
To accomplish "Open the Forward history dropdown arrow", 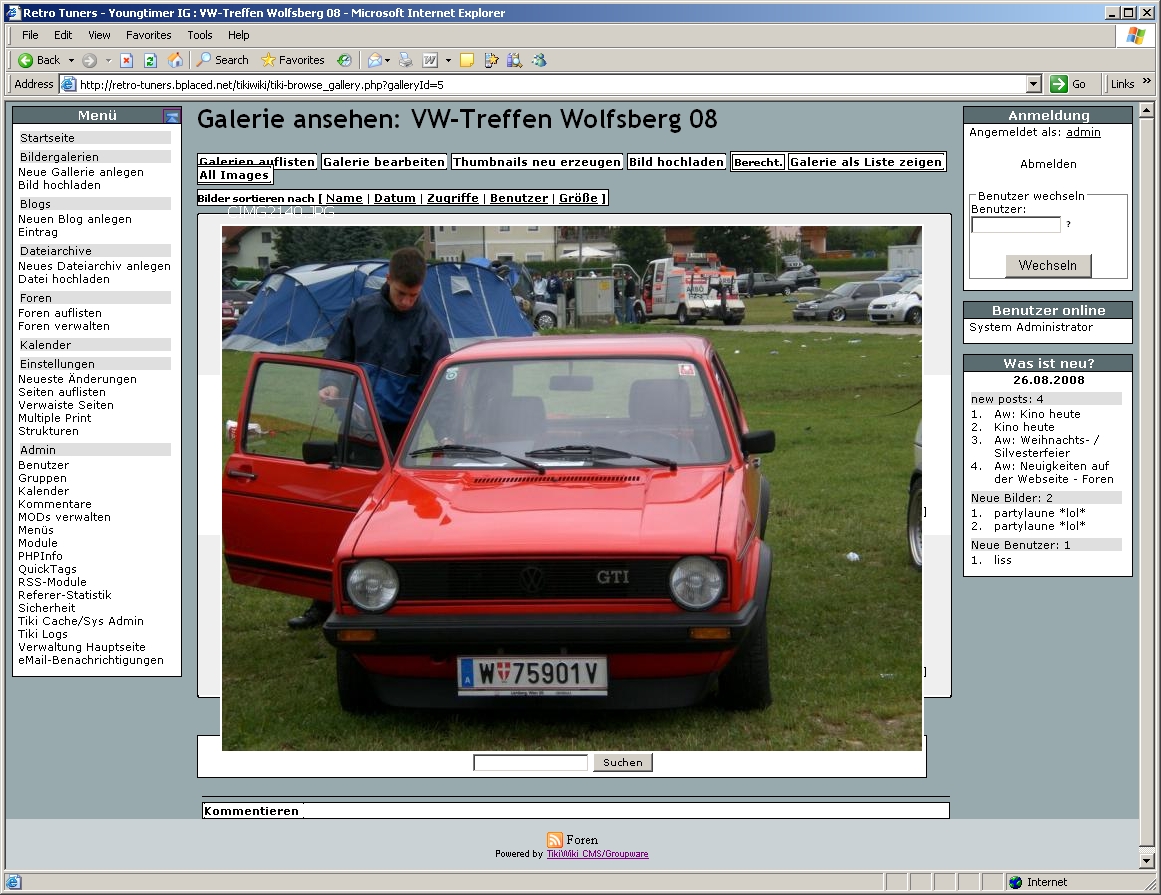I will (108, 60).
